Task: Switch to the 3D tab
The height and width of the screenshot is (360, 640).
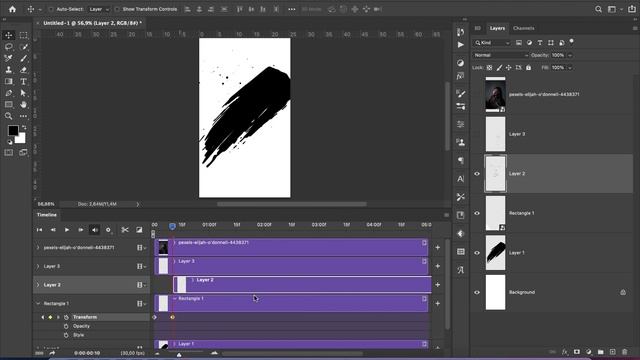Action: click(478, 28)
